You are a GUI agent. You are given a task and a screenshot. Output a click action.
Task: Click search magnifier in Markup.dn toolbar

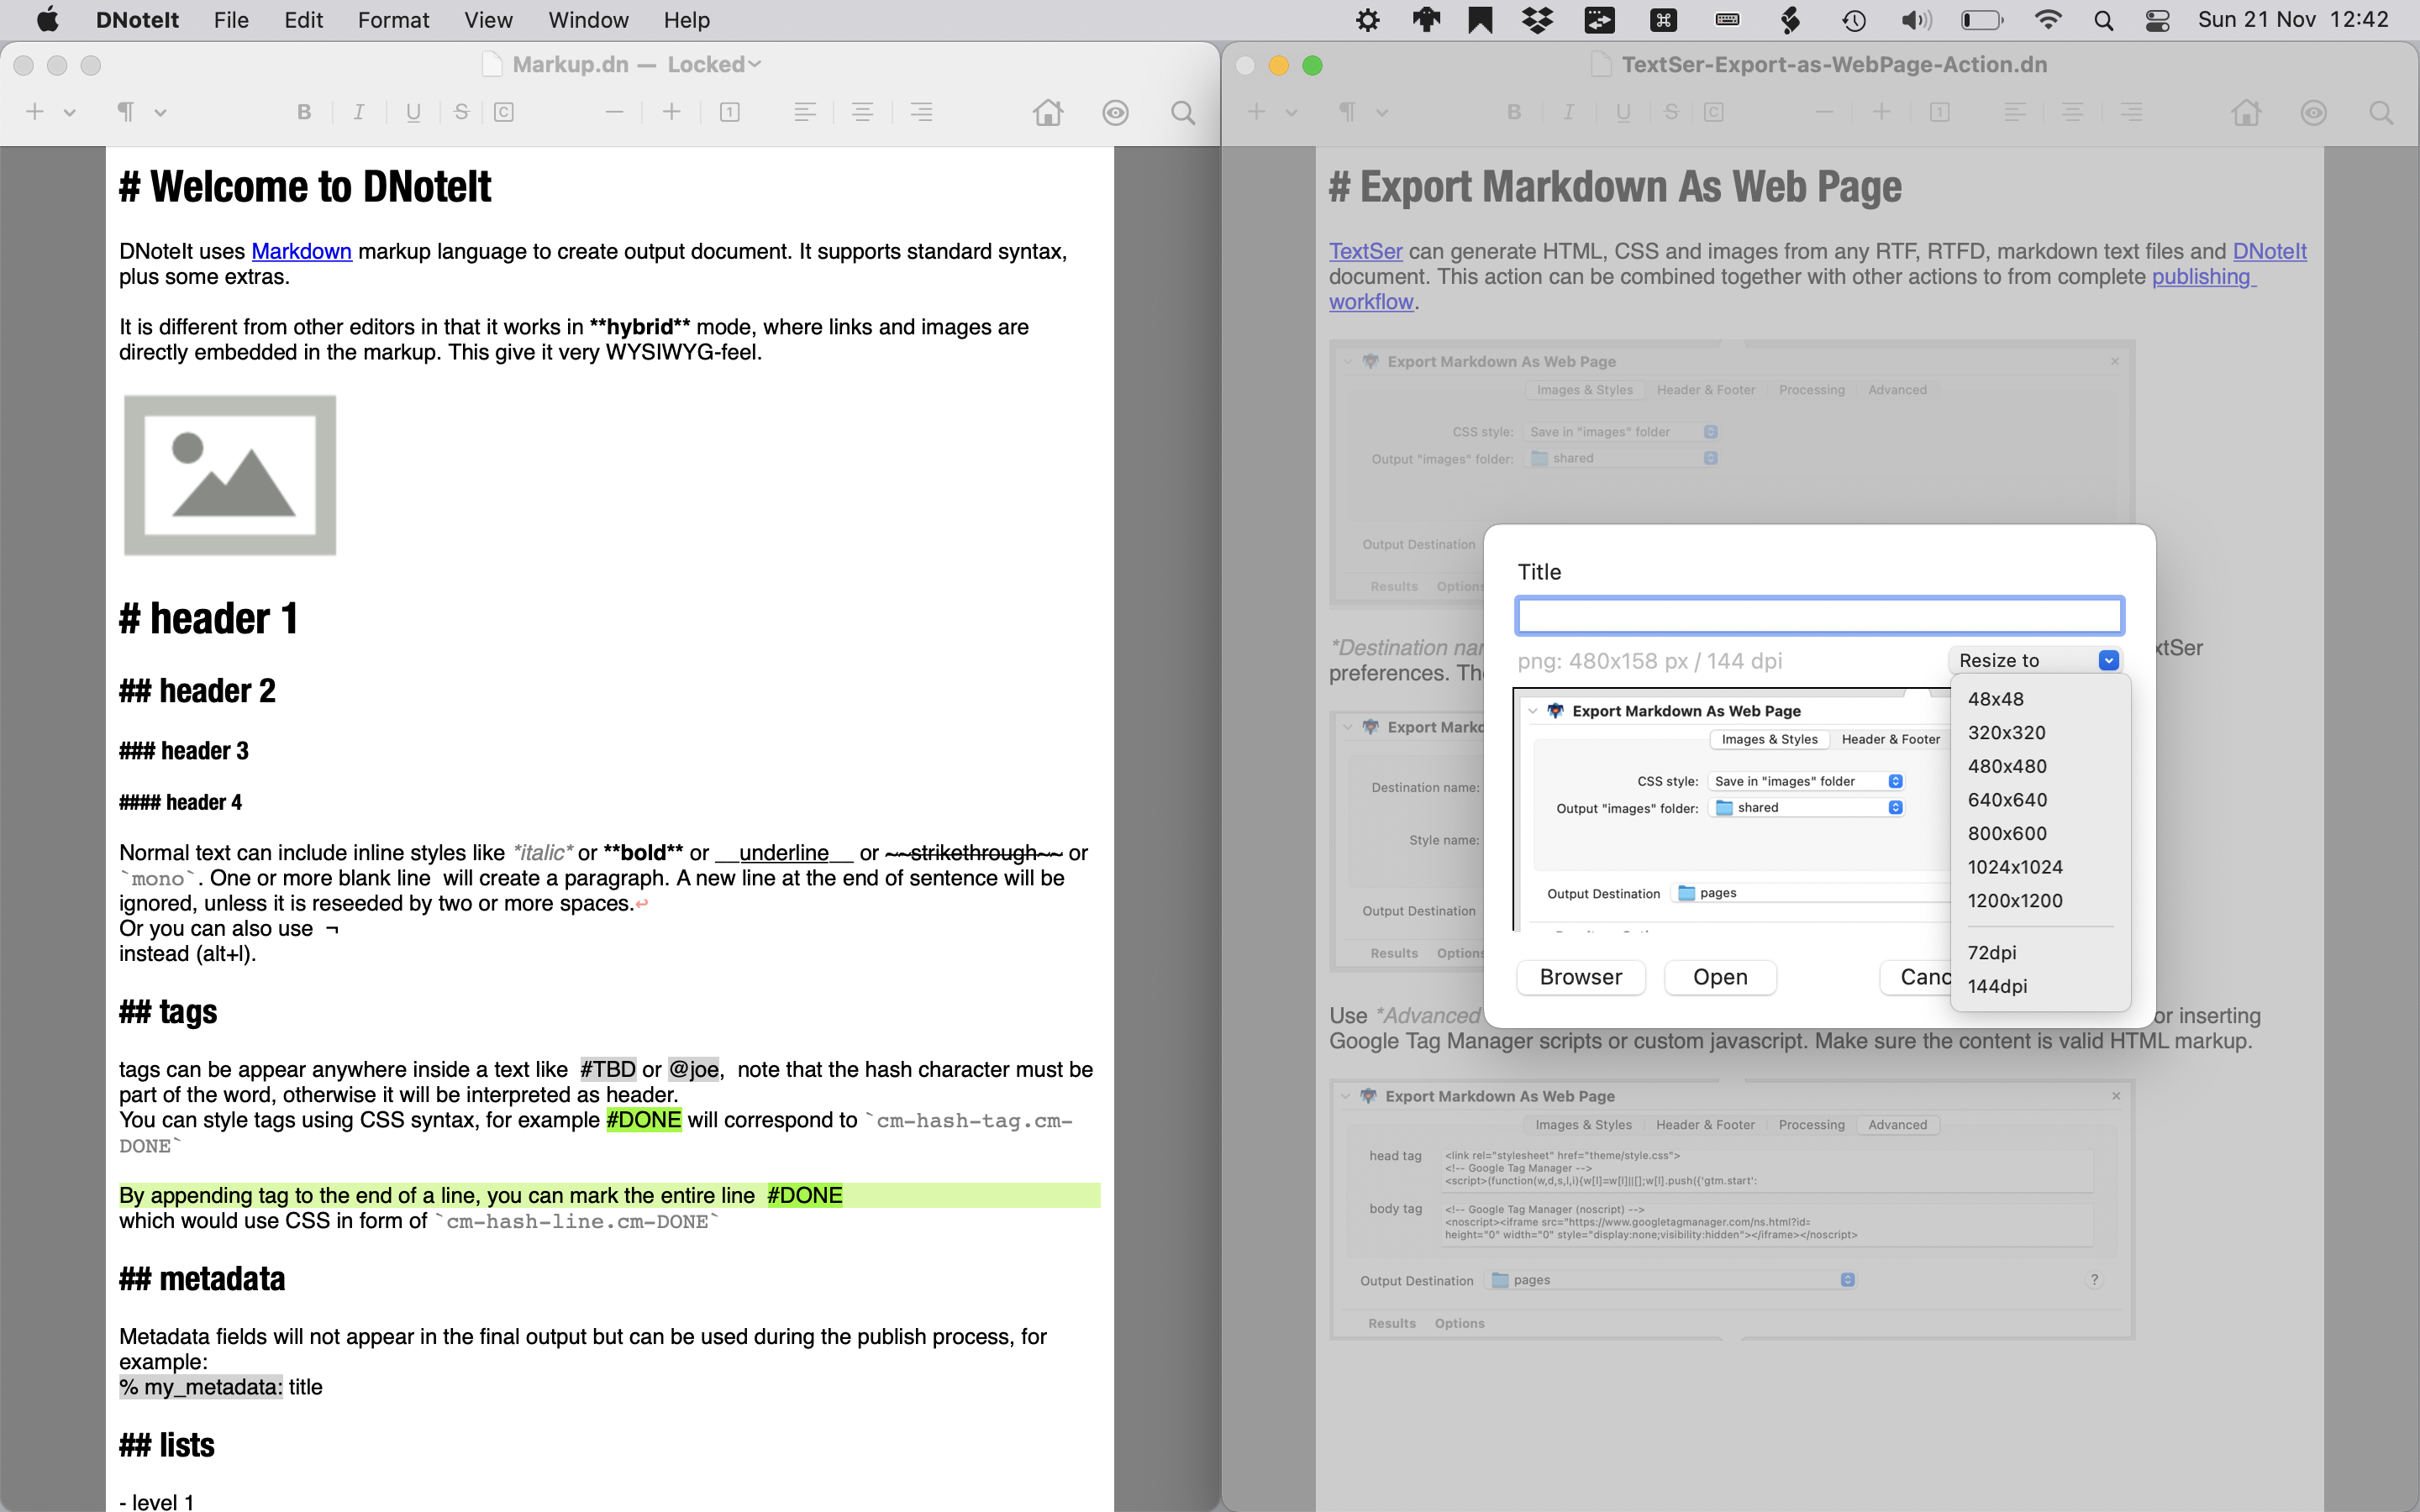point(1183,112)
